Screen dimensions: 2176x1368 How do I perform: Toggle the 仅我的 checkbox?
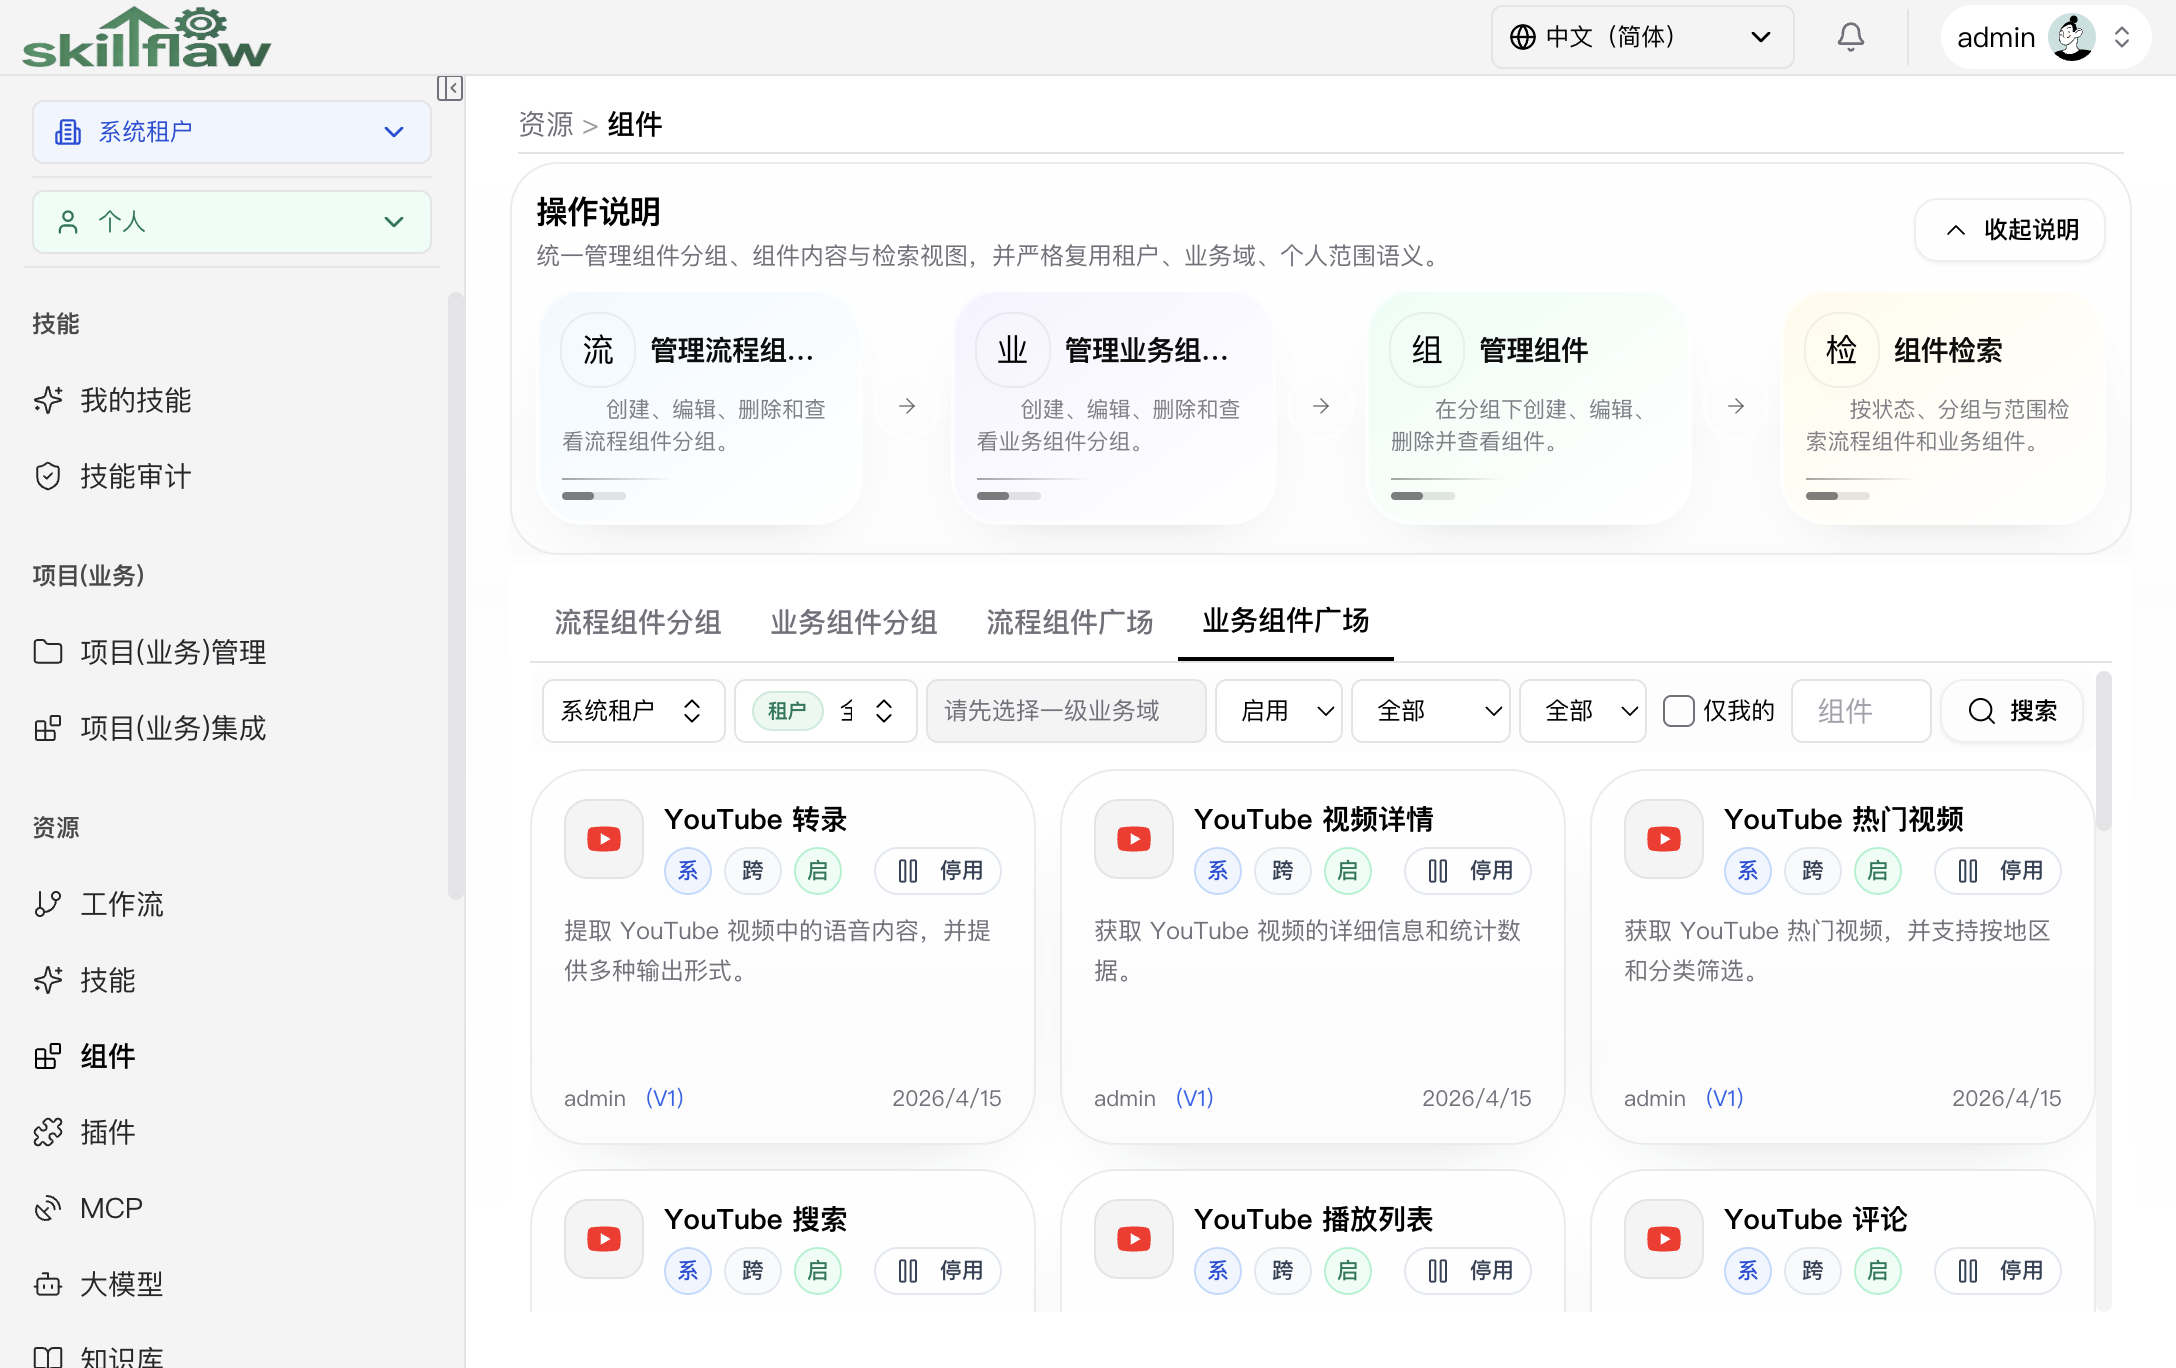point(1678,711)
